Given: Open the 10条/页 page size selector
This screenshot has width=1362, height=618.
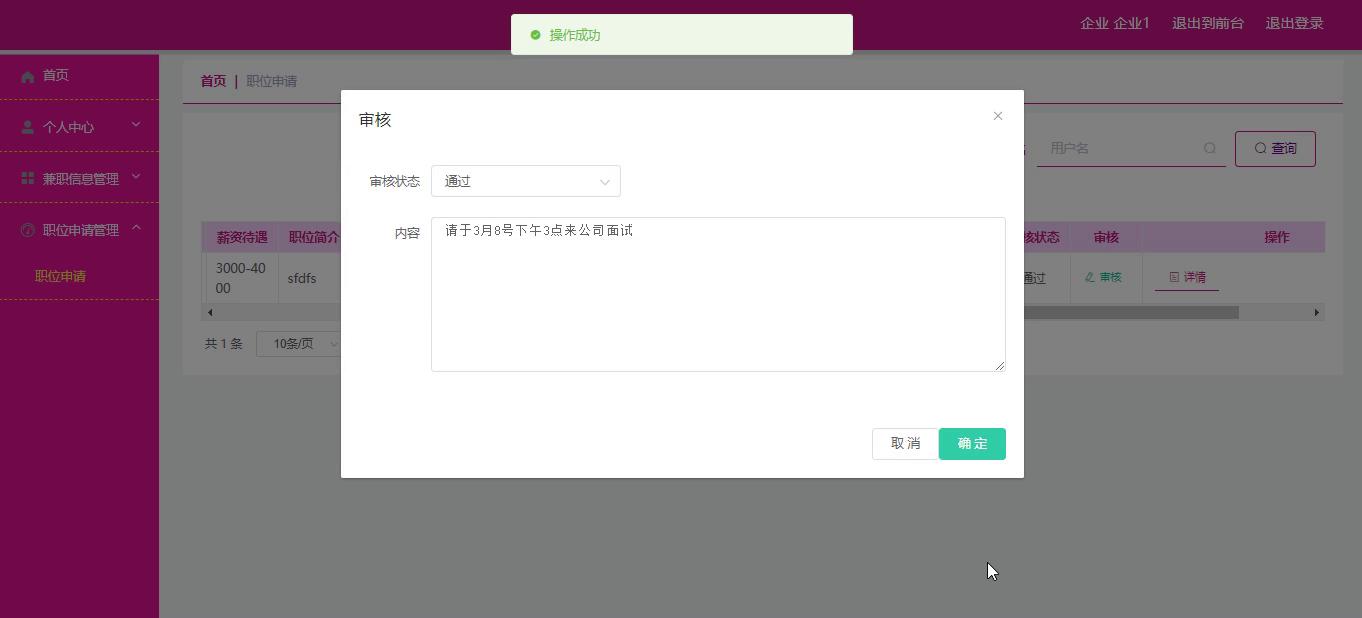Looking at the screenshot, I should click(x=300, y=344).
